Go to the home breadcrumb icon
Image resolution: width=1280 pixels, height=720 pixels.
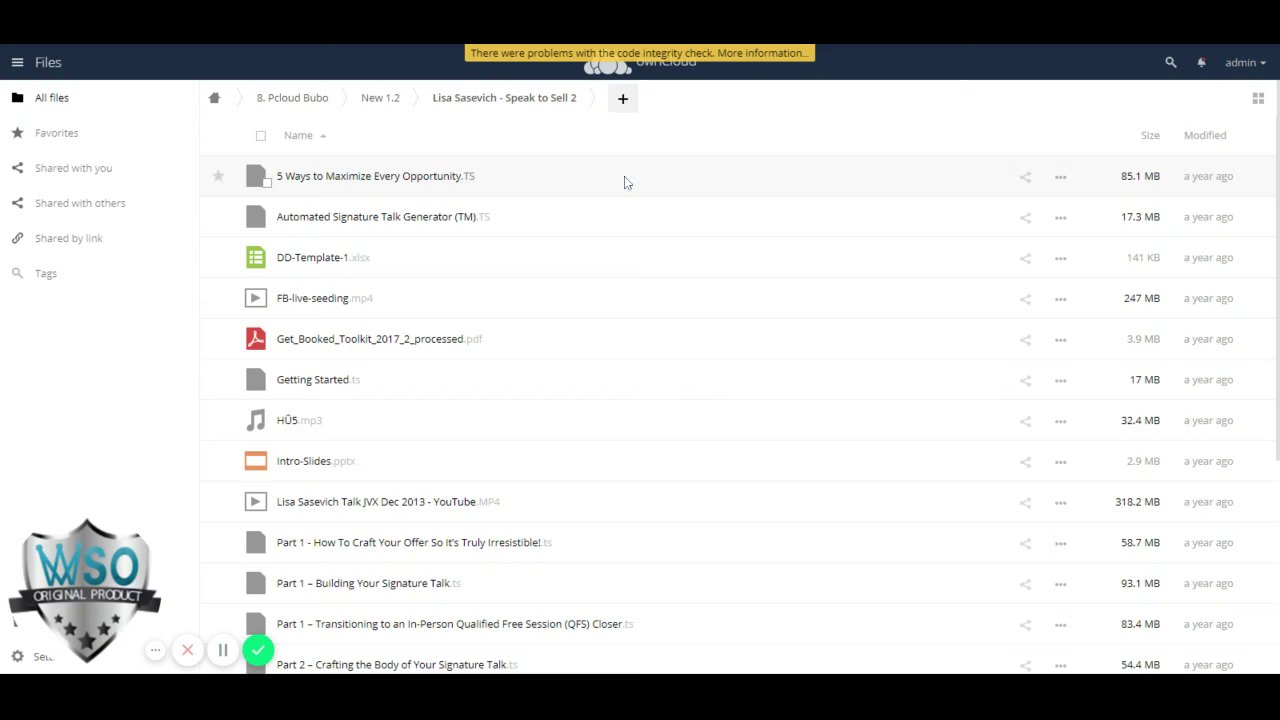[214, 98]
